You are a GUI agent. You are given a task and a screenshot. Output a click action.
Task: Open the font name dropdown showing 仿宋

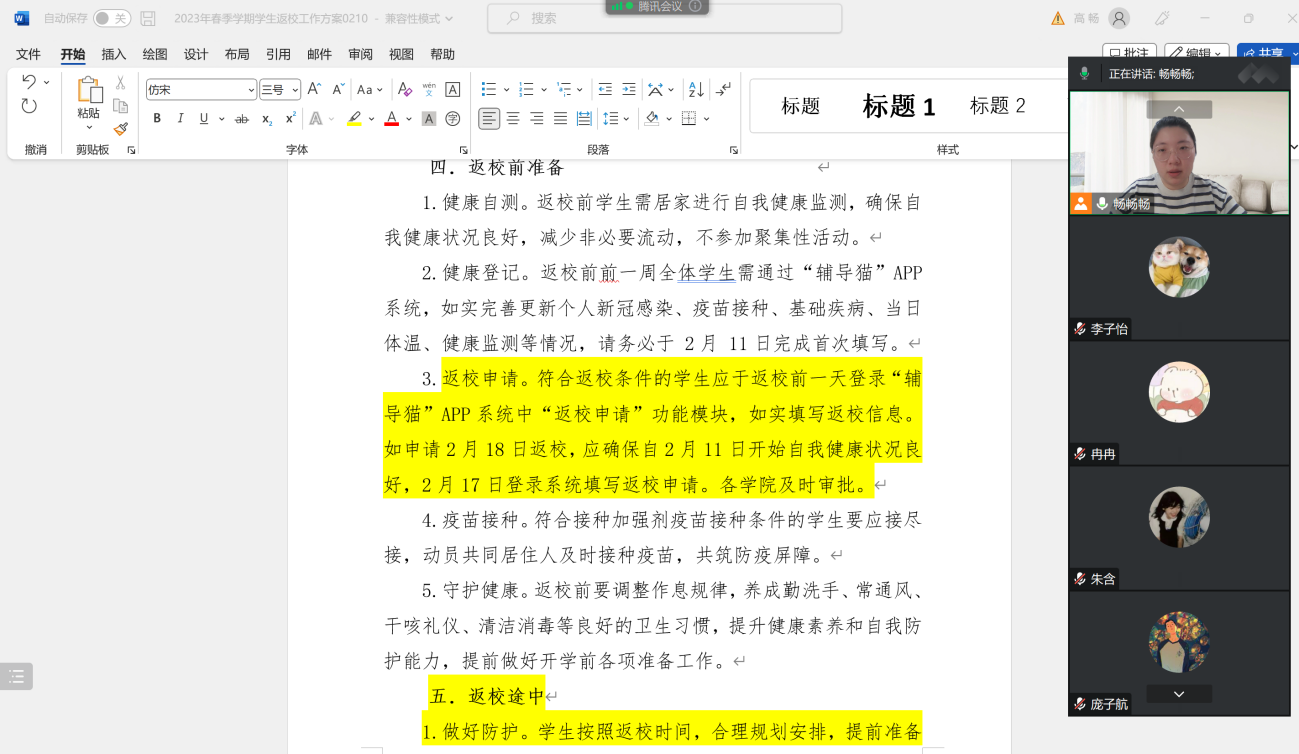pyautogui.click(x=251, y=90)
